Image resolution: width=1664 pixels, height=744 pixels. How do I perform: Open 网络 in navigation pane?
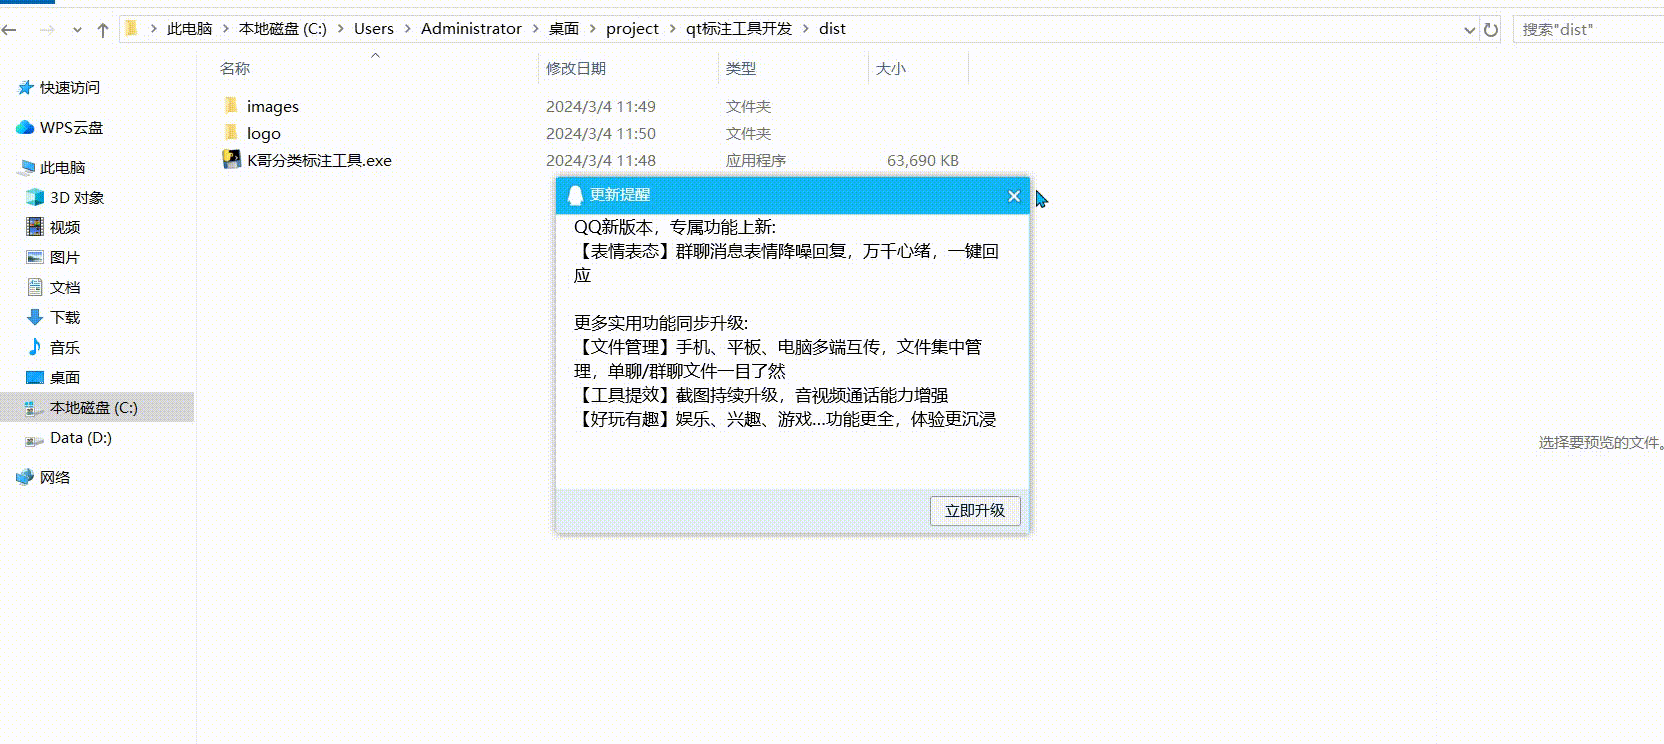(x=55, y=478)
